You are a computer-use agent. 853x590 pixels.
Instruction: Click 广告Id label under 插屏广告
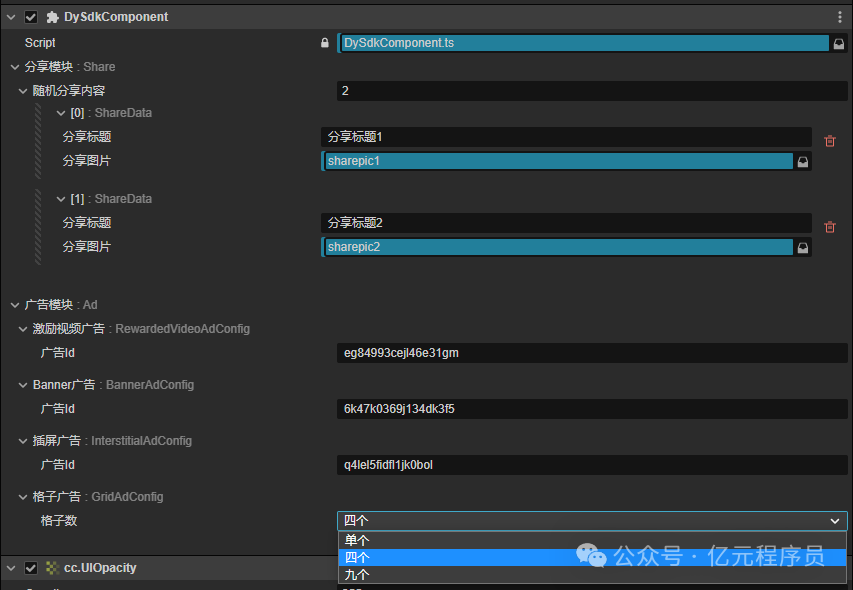58,465
